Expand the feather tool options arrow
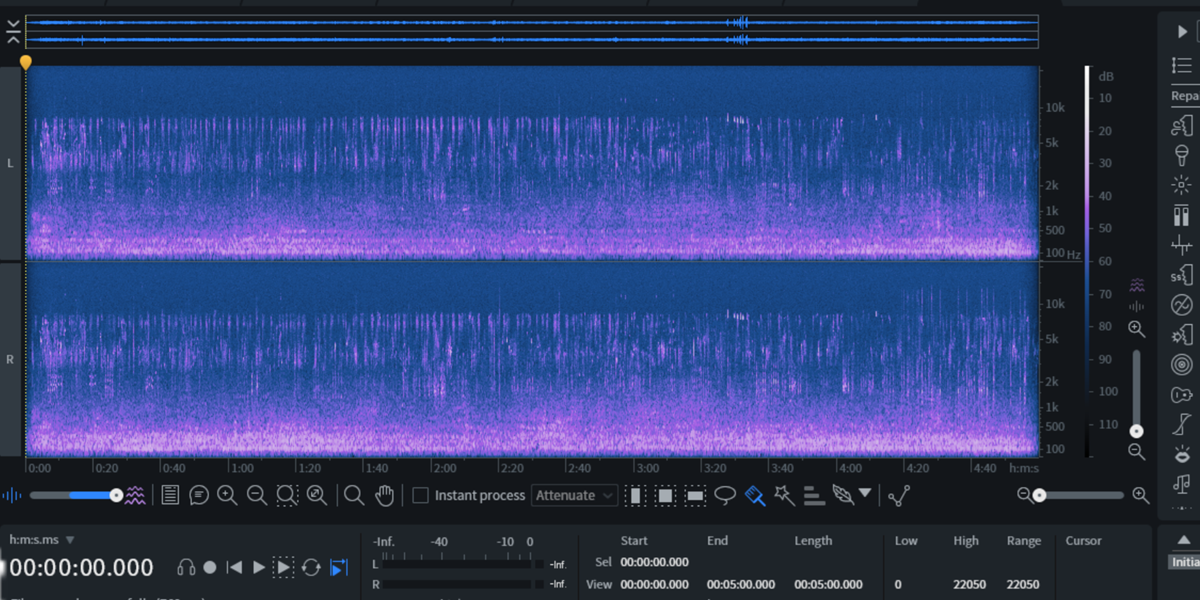The image size is (1200, 600). tap(865, 493)
